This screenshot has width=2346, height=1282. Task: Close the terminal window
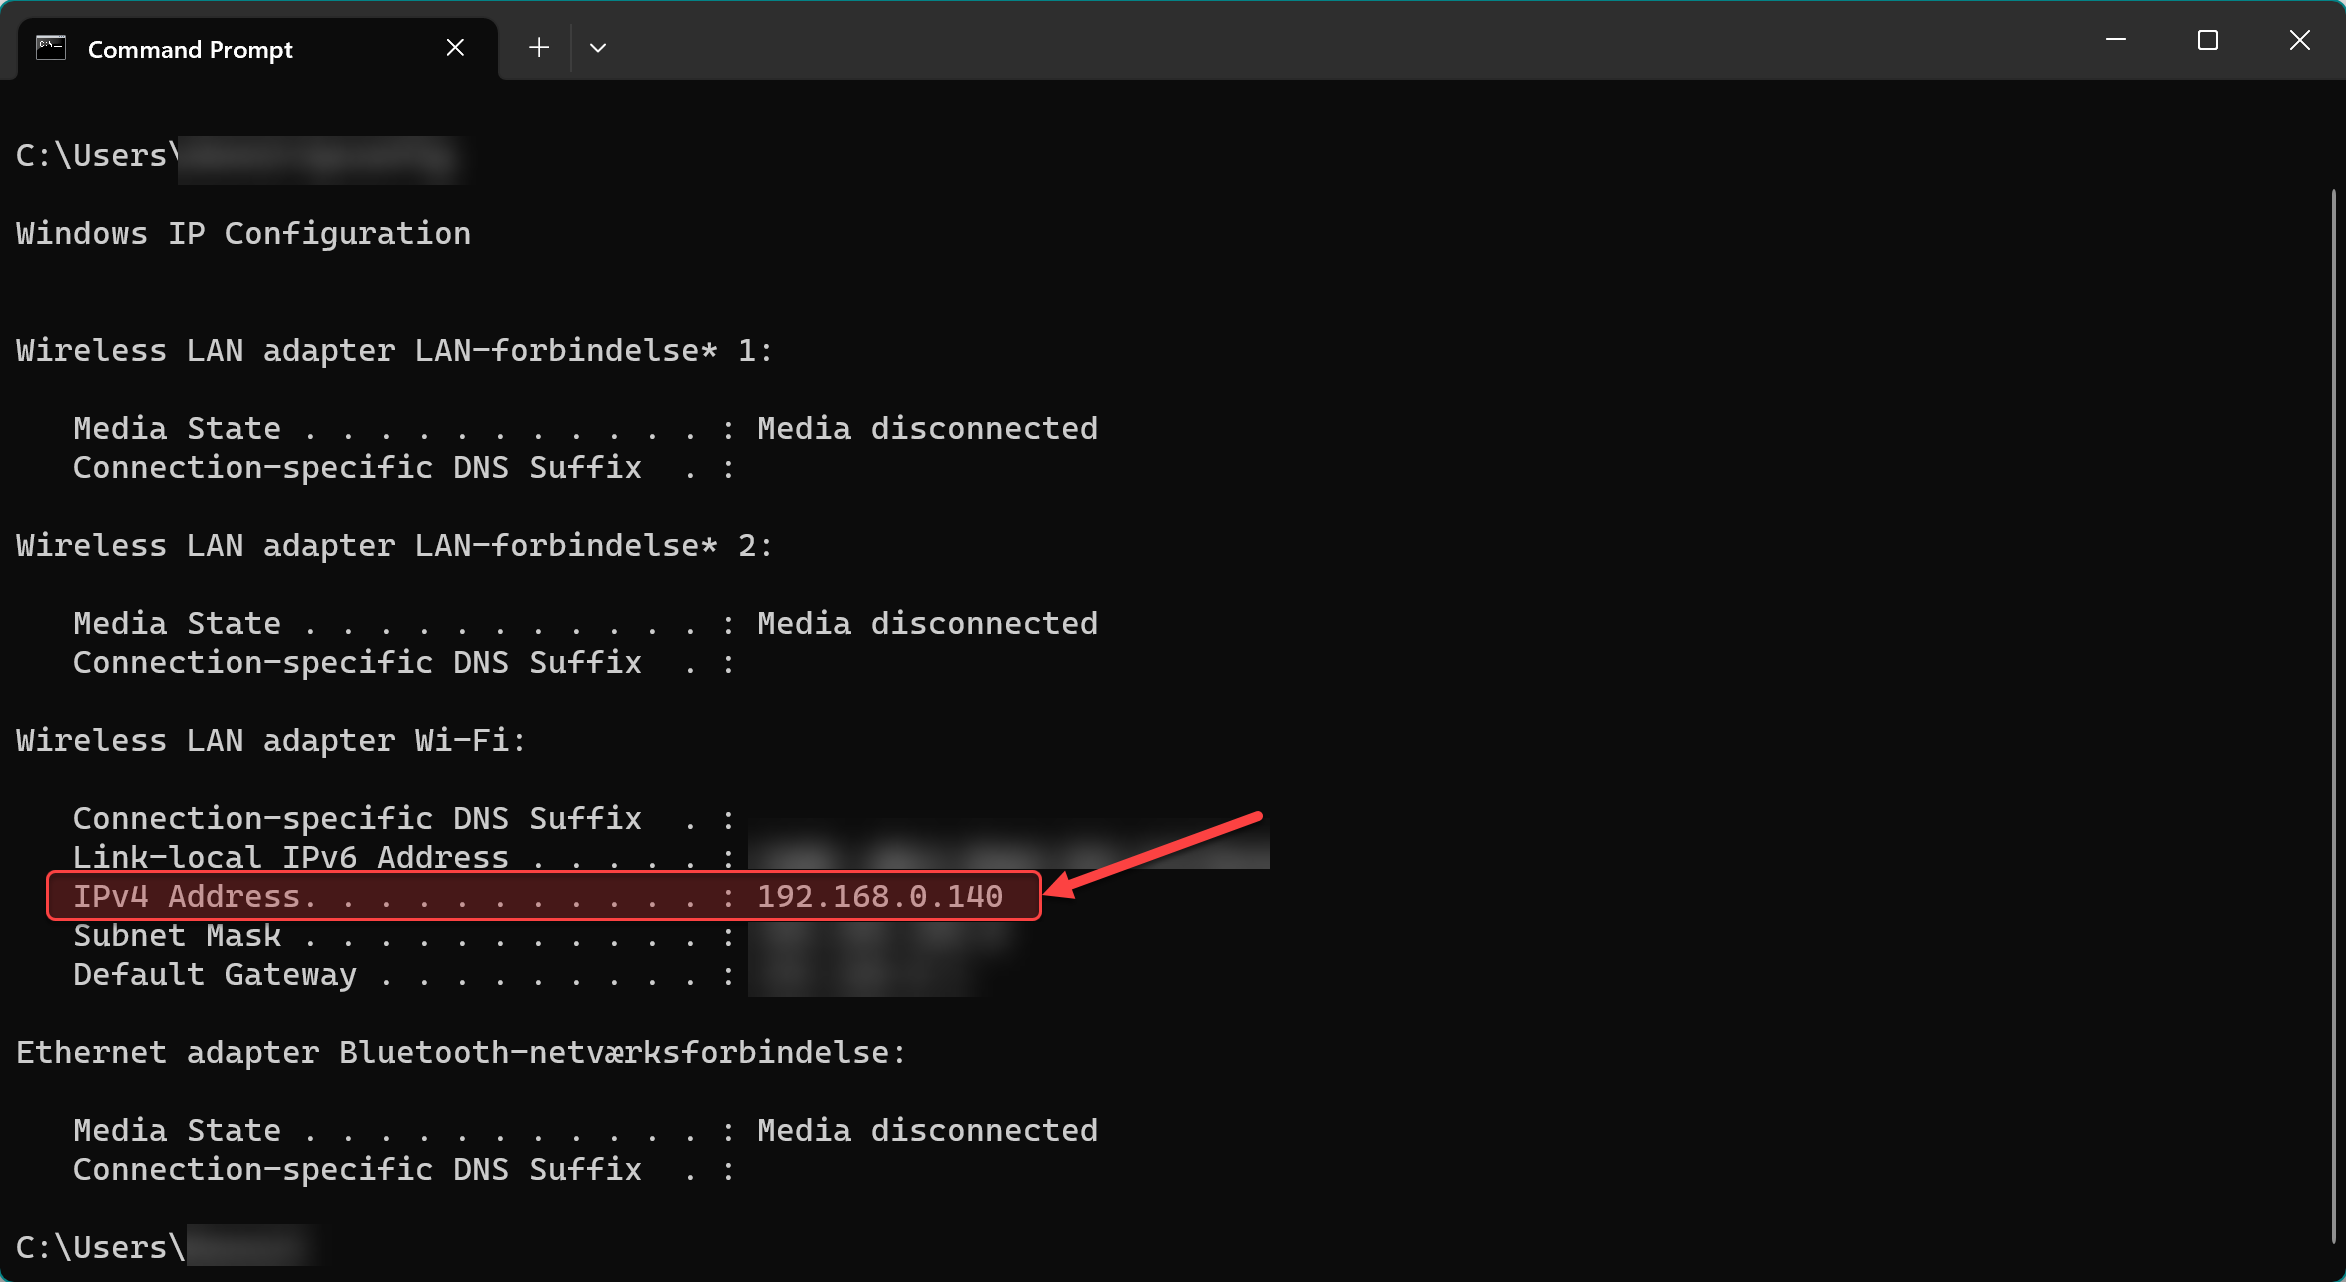coord(2300,40)
